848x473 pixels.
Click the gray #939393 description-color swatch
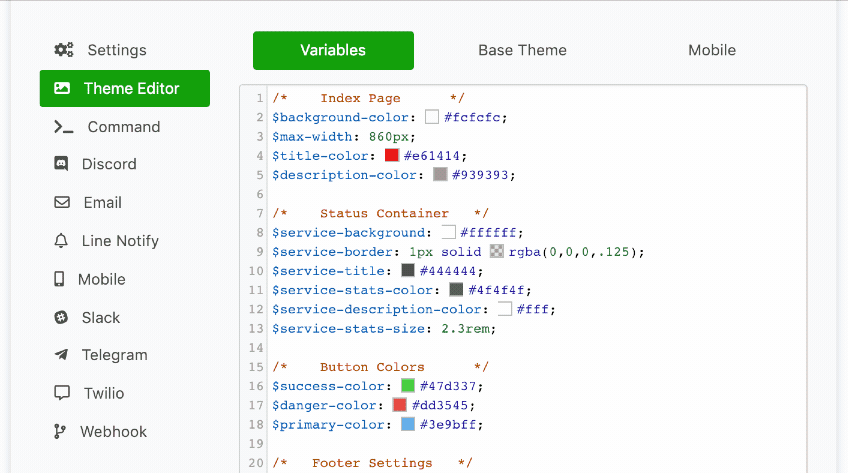(440, 175)
